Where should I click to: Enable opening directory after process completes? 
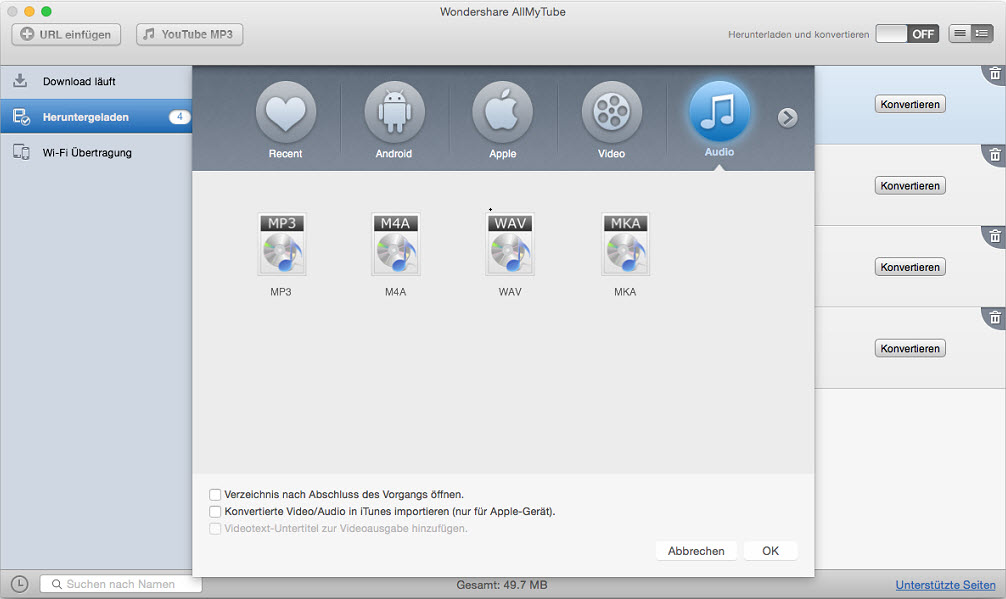[215, 494]
